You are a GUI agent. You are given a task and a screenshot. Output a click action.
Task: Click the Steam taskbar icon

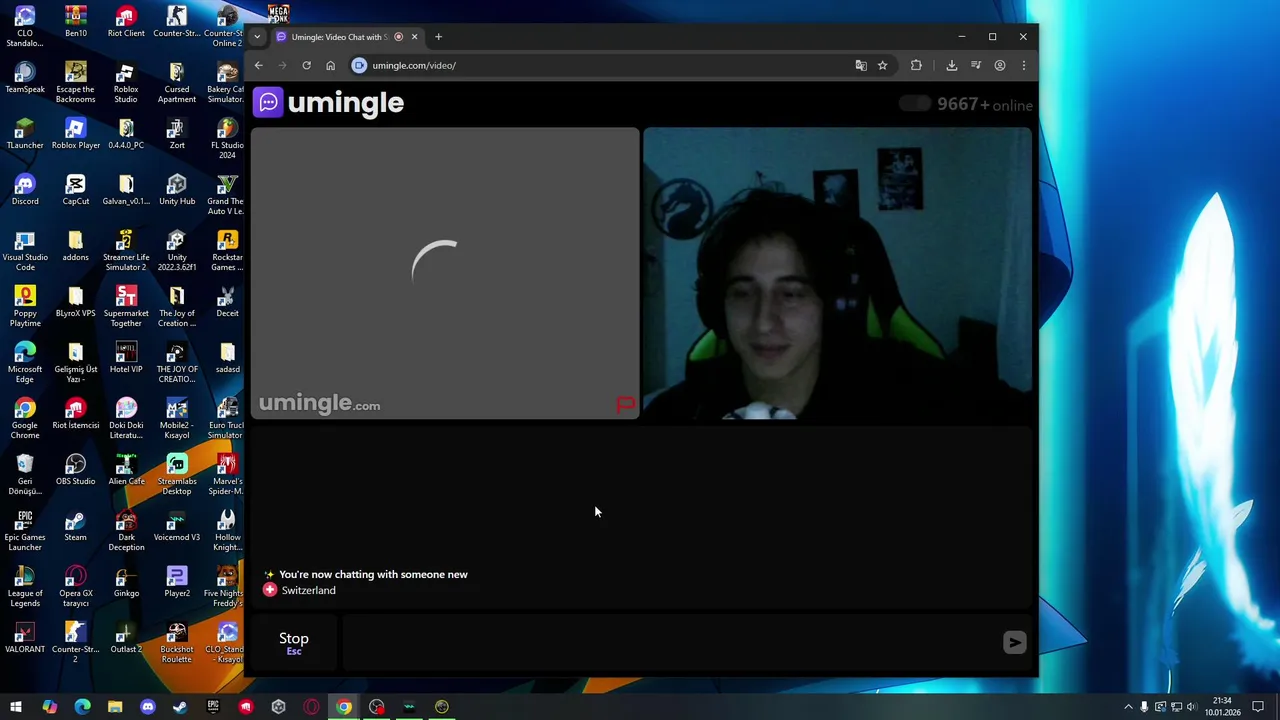[x=180, y=707]
